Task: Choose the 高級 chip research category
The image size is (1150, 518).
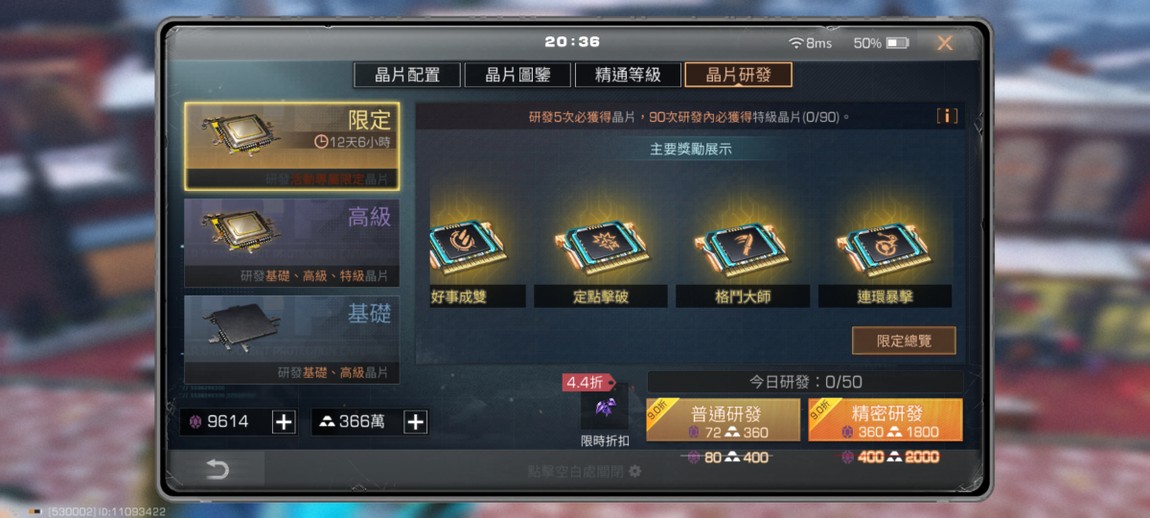Action: pos(292,243)
